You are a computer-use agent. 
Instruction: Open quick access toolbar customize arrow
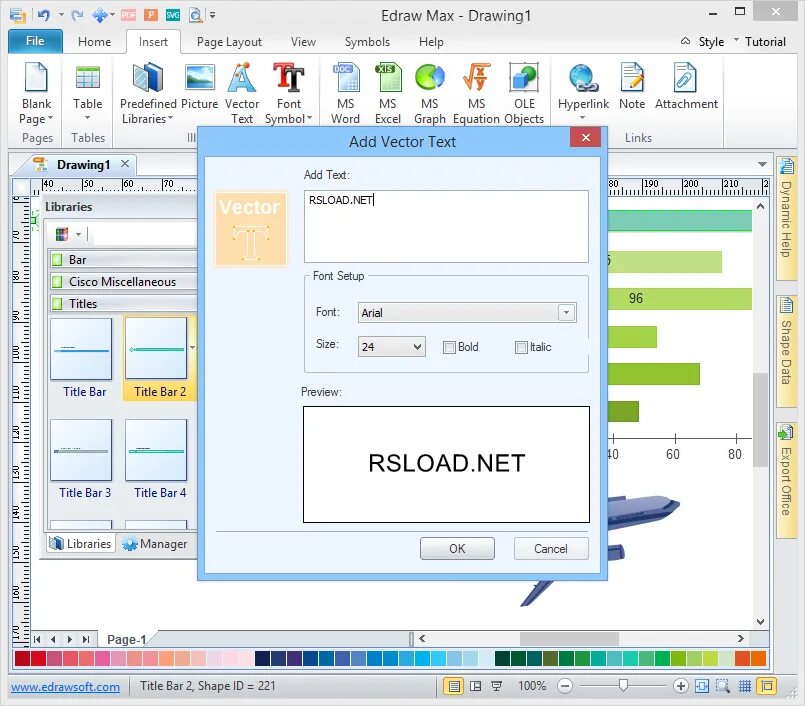click(x=212, y=15)
